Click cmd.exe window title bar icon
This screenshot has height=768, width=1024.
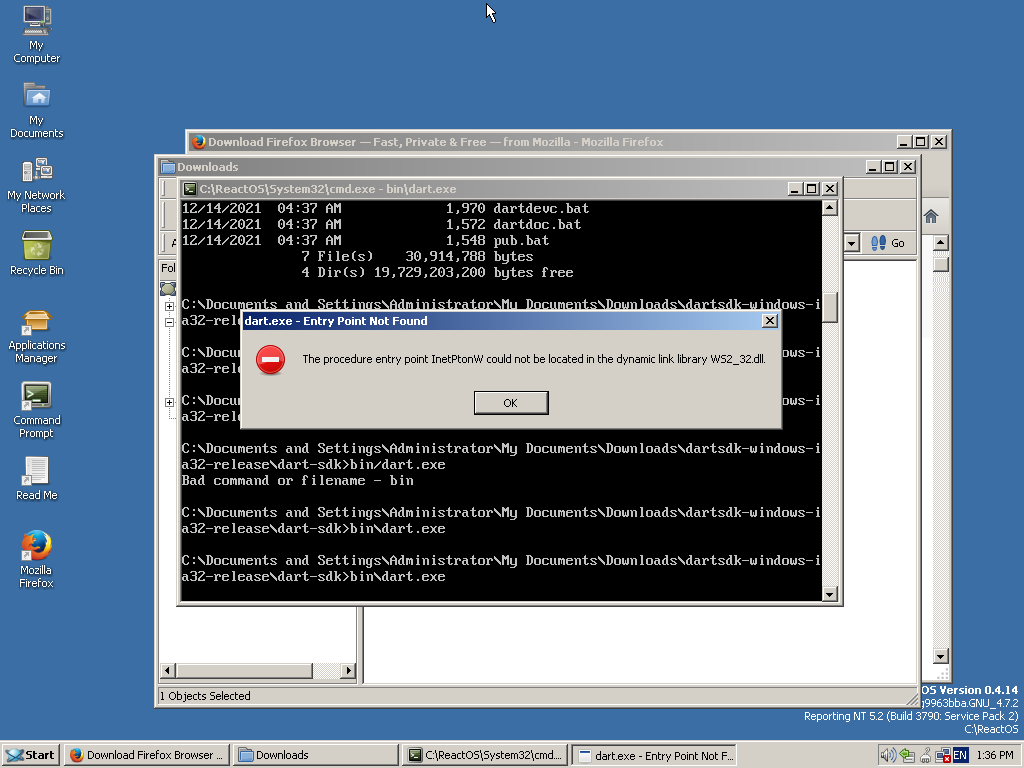click(189, 189)
